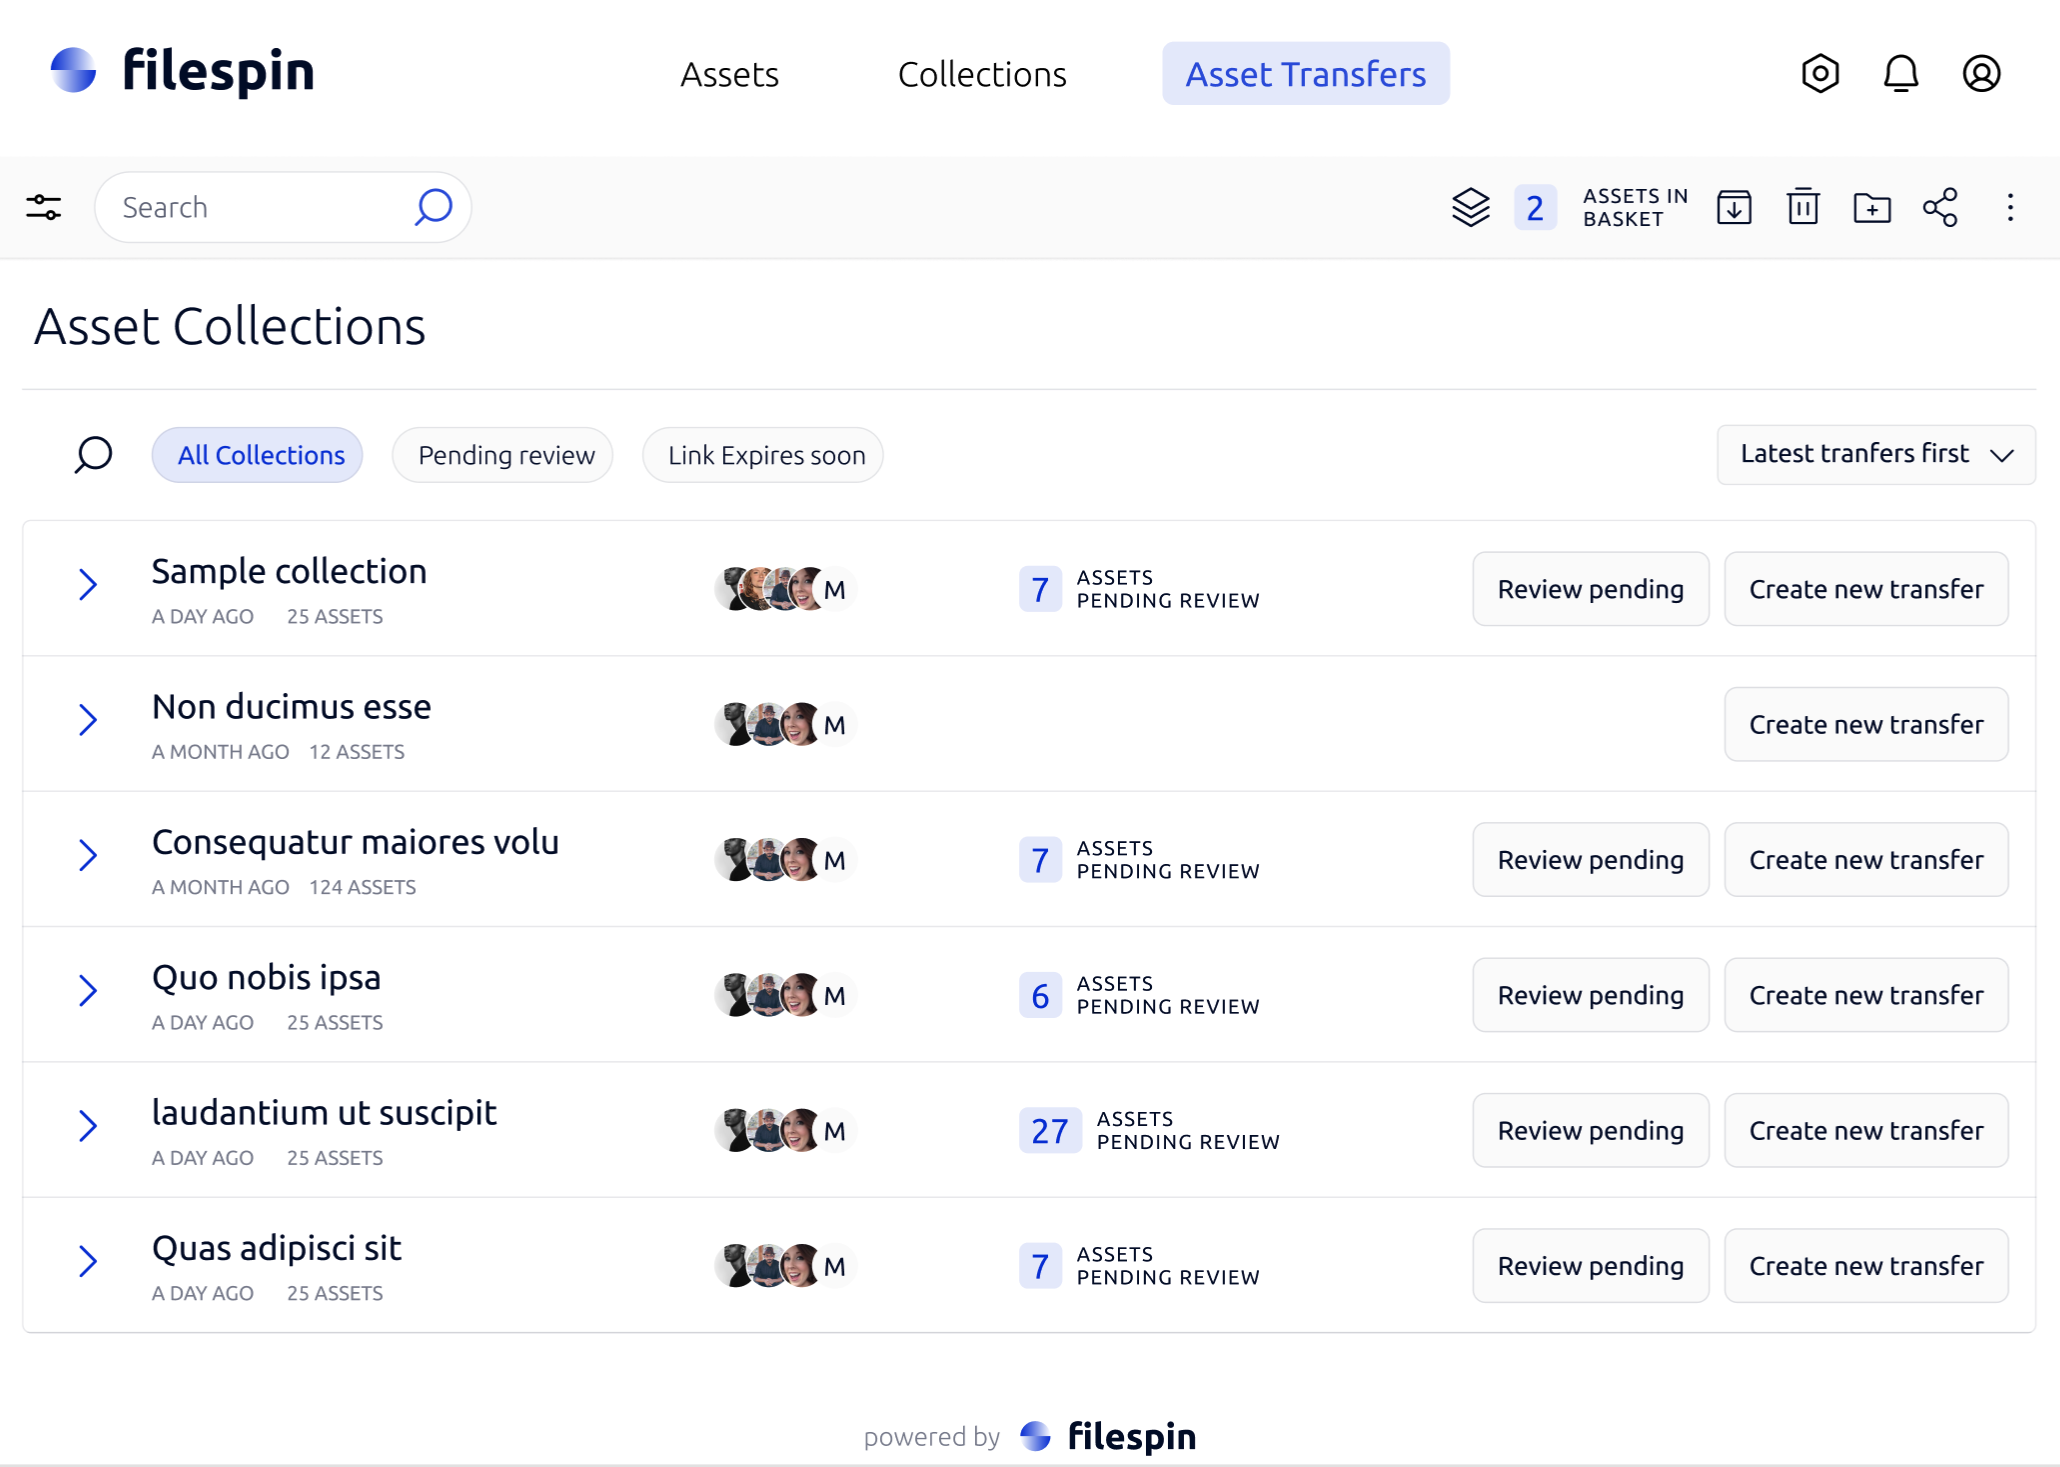The height and width of the screenshot is (1467, 2060).
Task: Create new transfer for laudantium ut suscipit
Action: pyautogui.click(x=1867, y=1130)
